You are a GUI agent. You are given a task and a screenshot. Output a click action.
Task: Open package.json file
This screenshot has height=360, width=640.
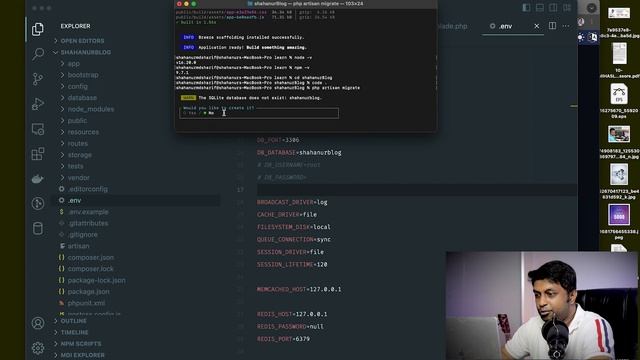click(88, 292)
